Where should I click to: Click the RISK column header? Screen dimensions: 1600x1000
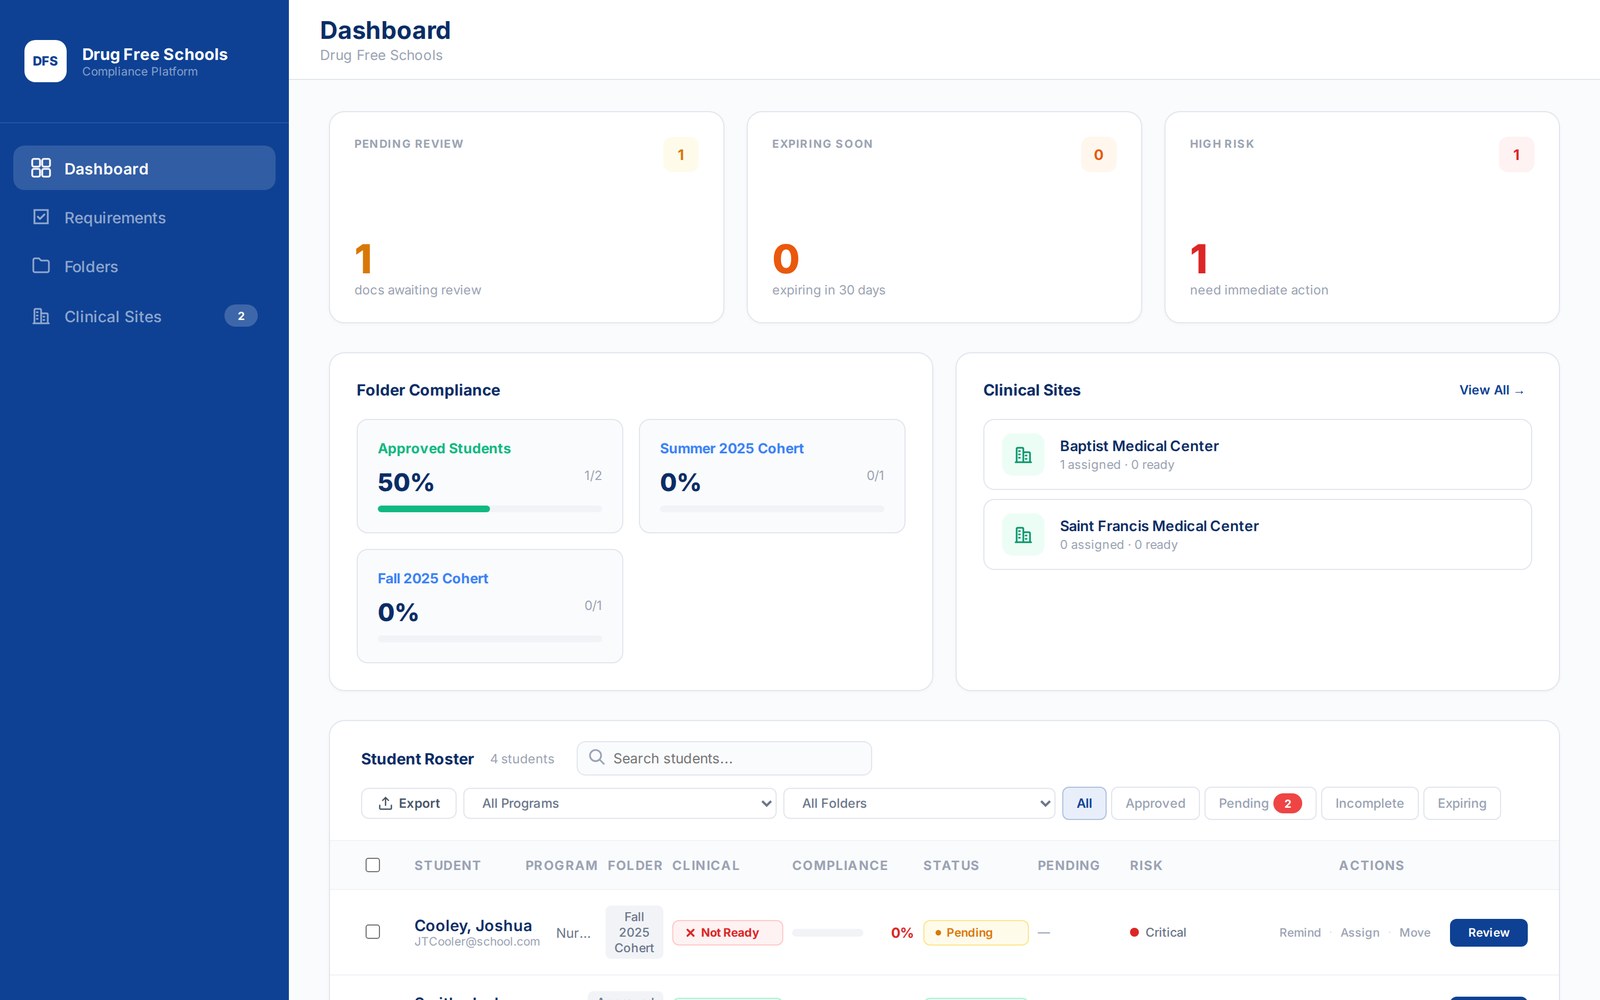pos(1146,865)
